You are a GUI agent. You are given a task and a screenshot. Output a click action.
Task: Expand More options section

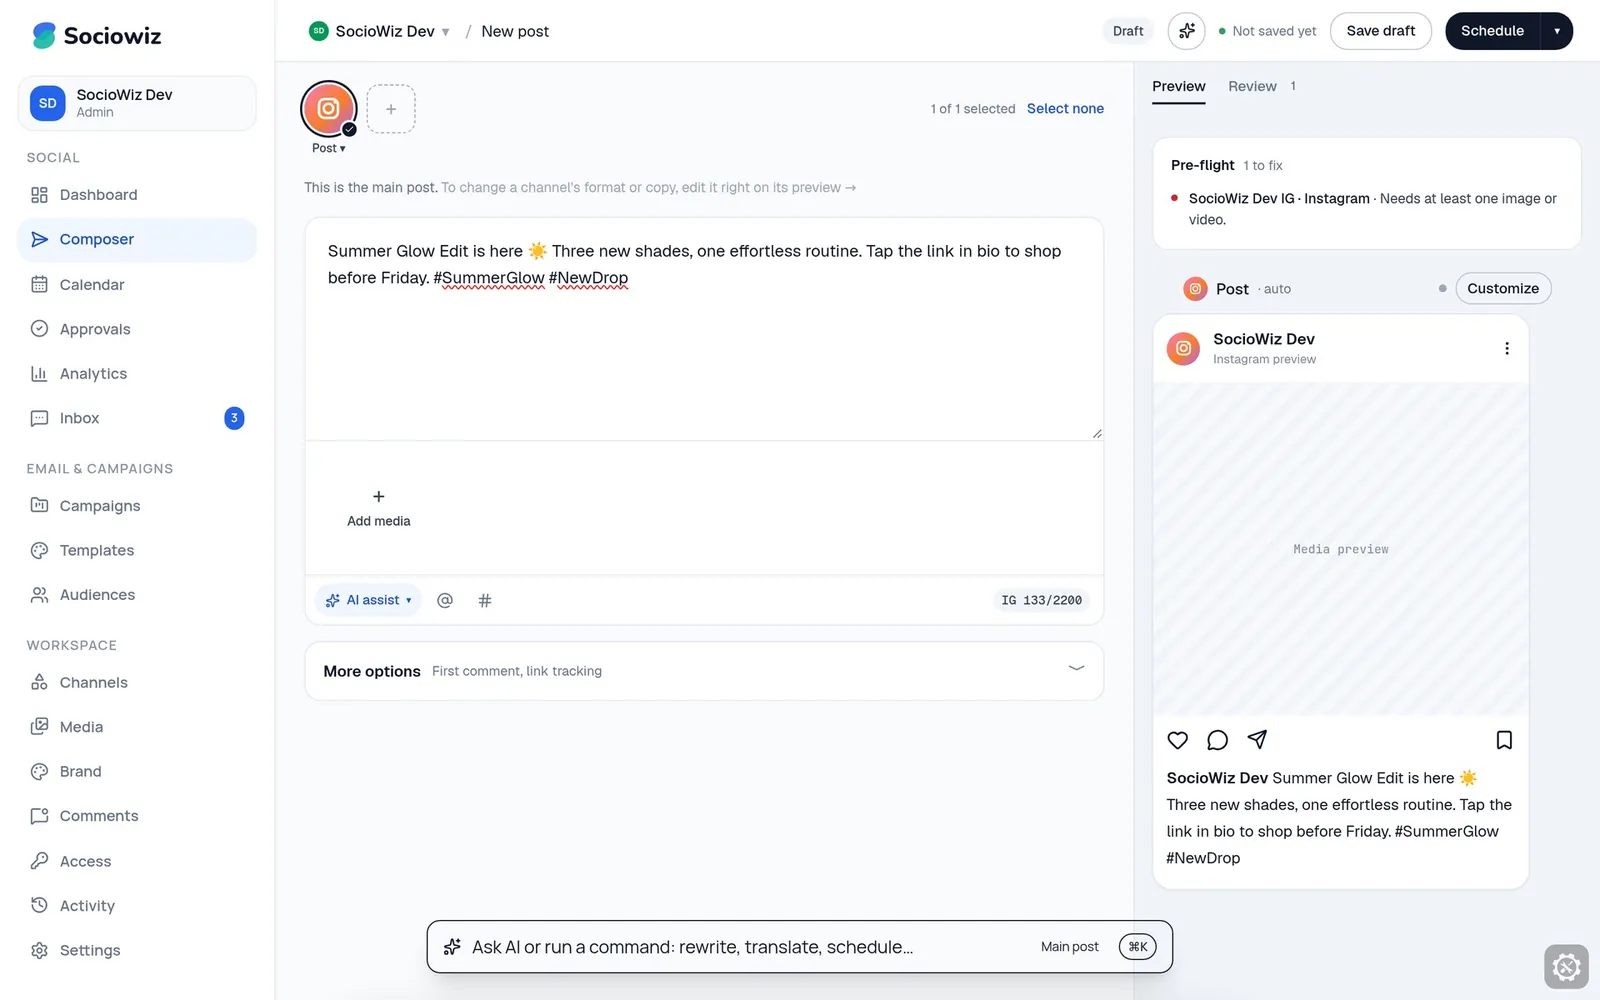704,671
